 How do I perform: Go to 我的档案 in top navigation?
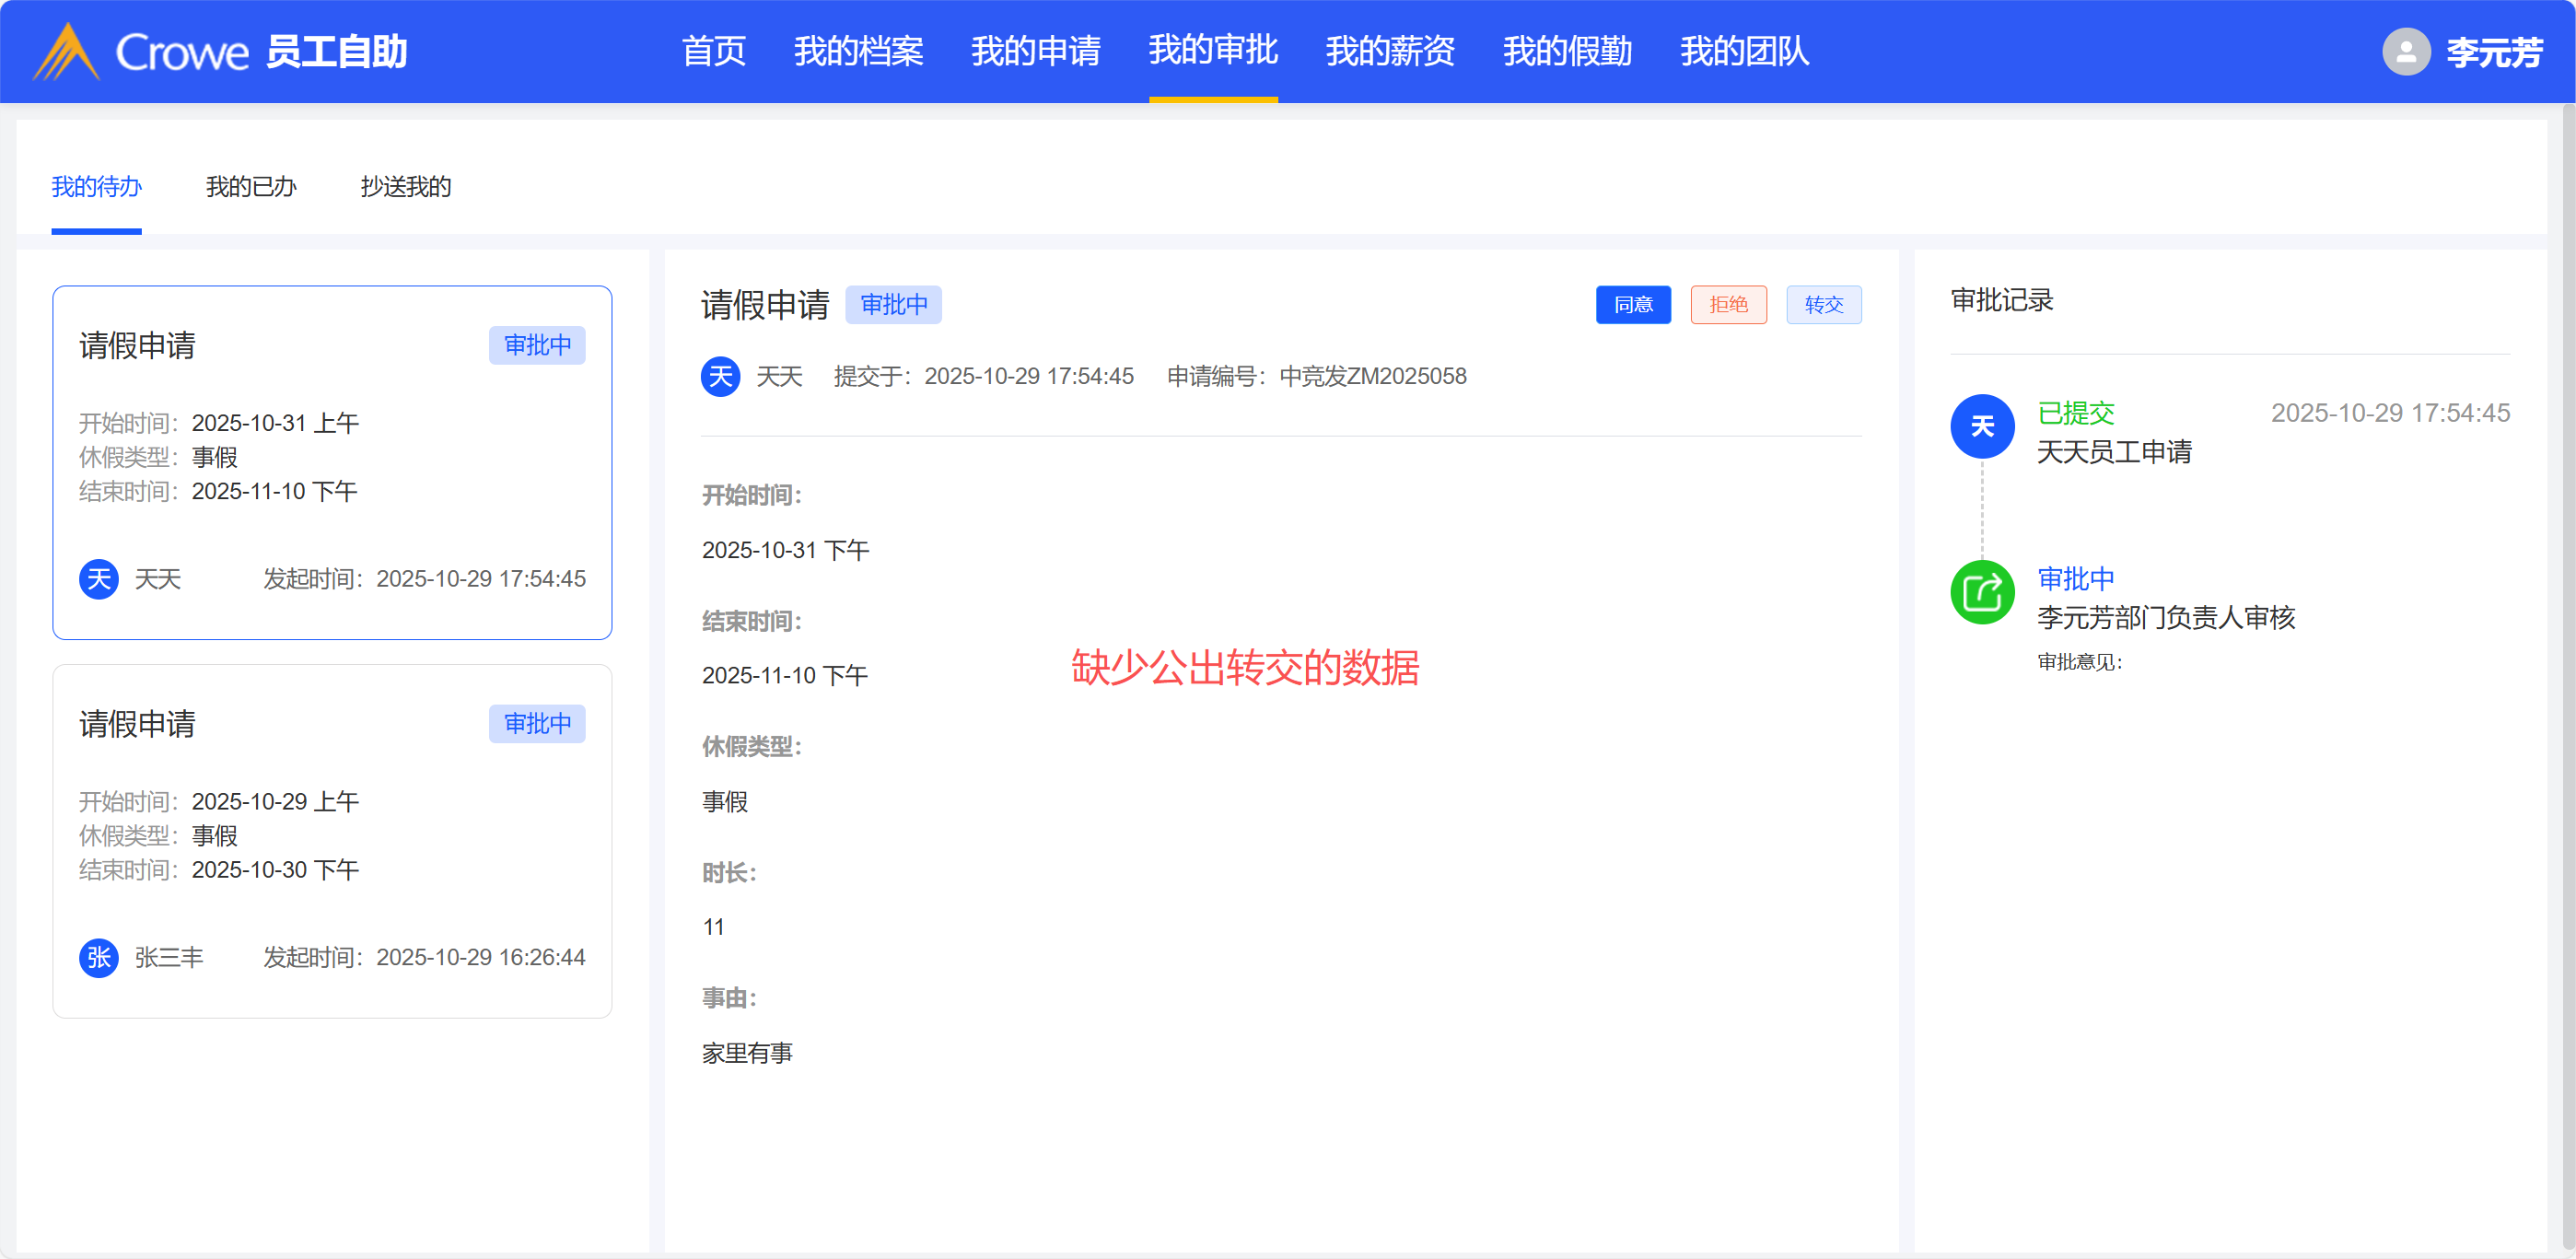[858, 52]
